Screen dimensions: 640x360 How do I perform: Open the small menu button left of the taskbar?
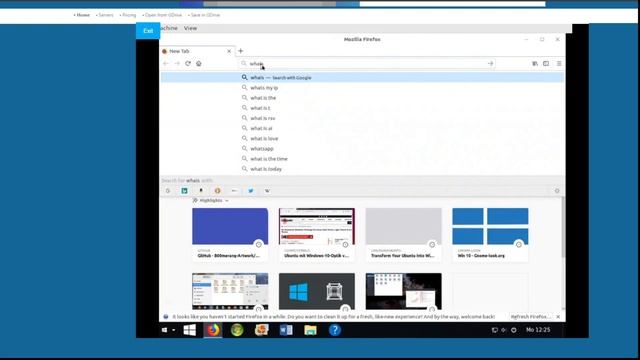168,330
